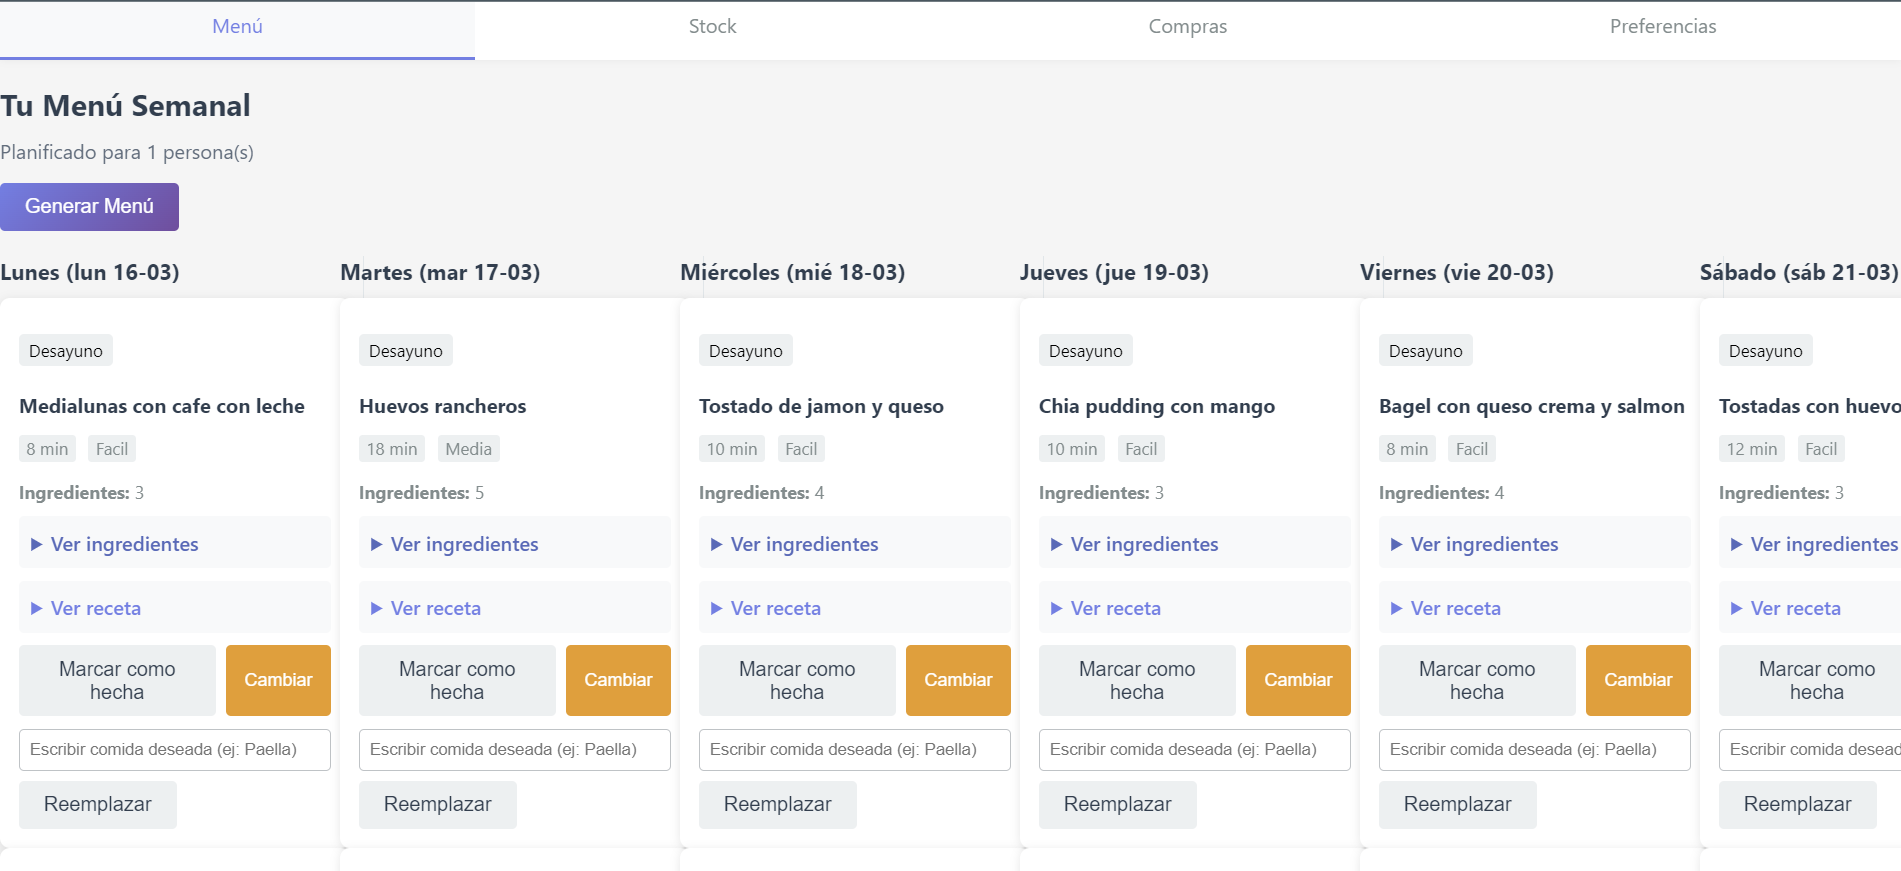Screen dimensions: 1901x871
Task: Go to the Preferencias tab
Action: click(x=1662, y=27)
